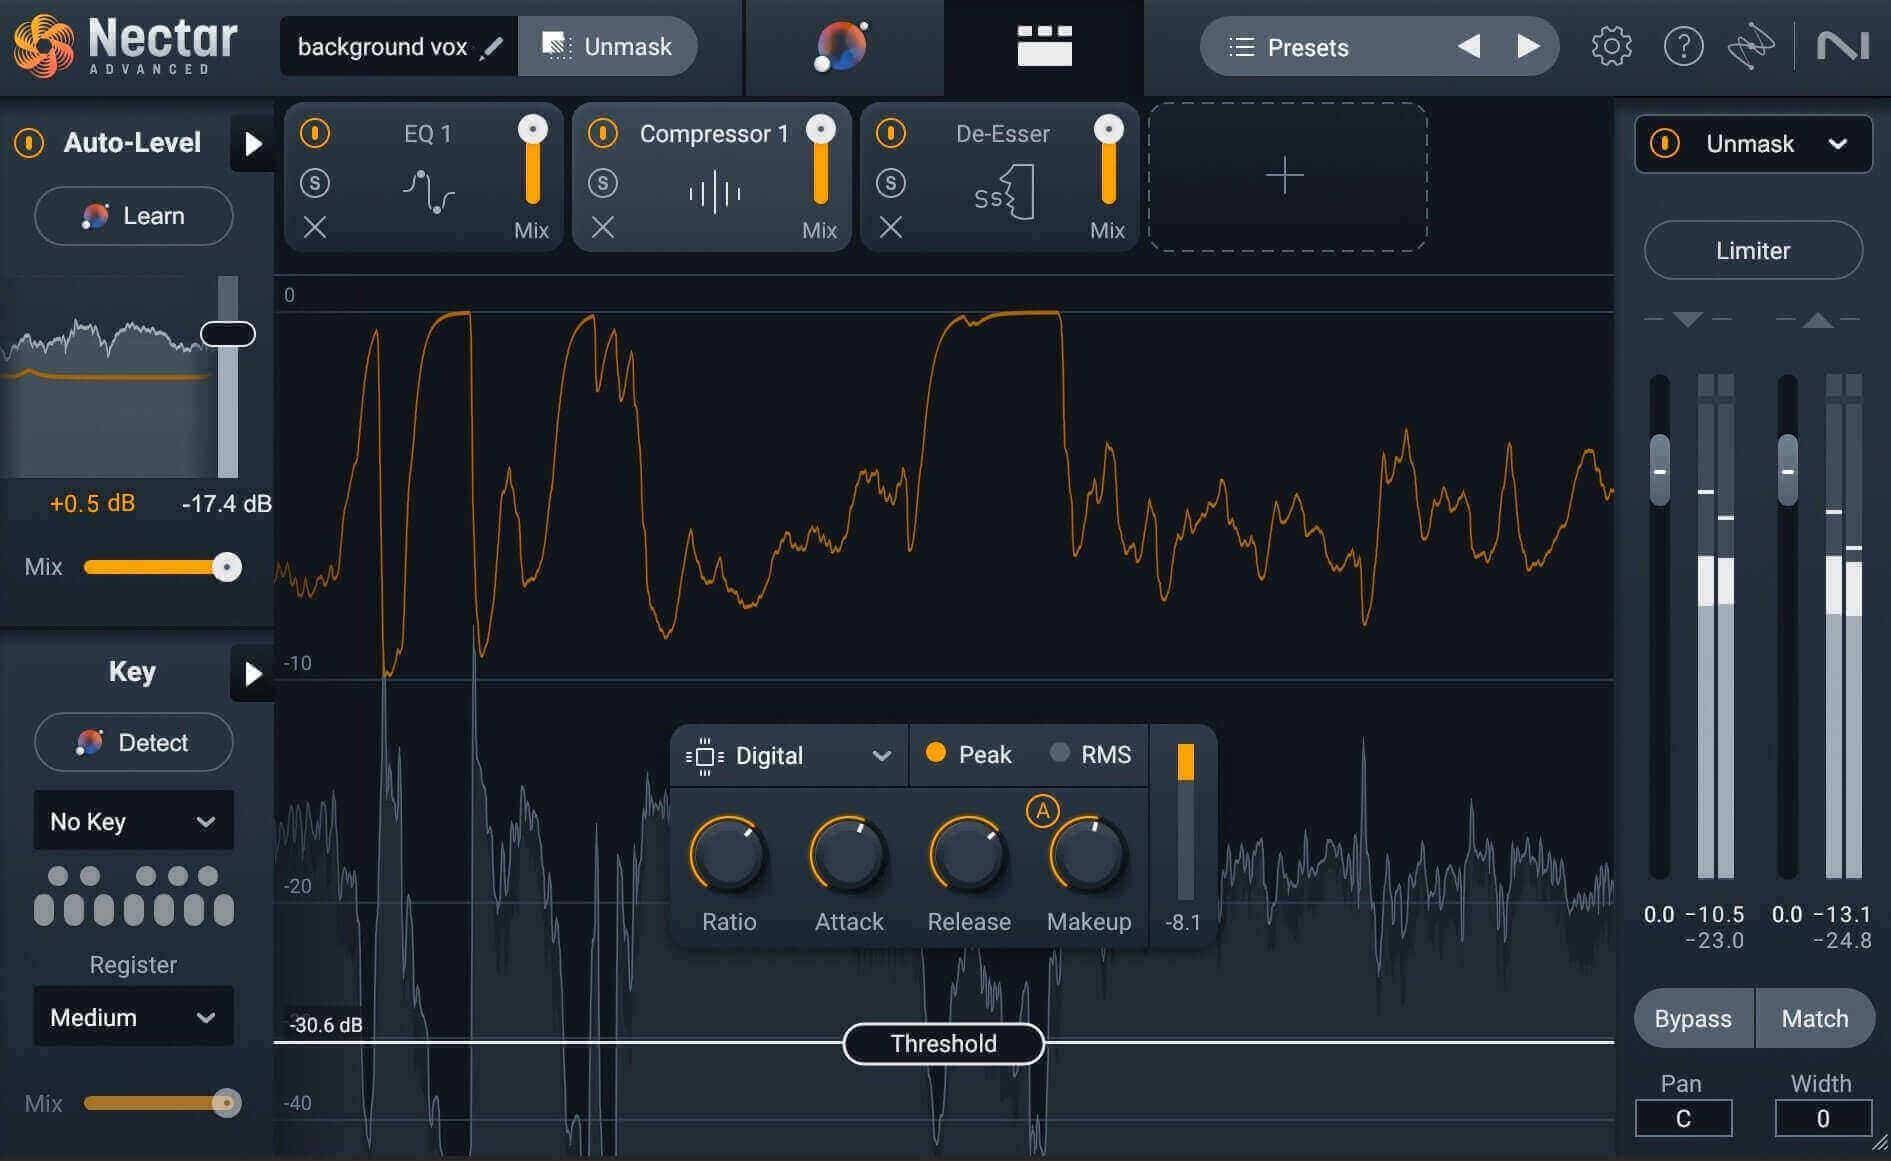Open the Digital compressor mode dropdown
The height and width of the screenshot is (1161, 1891).
click(x=789, y=756)
